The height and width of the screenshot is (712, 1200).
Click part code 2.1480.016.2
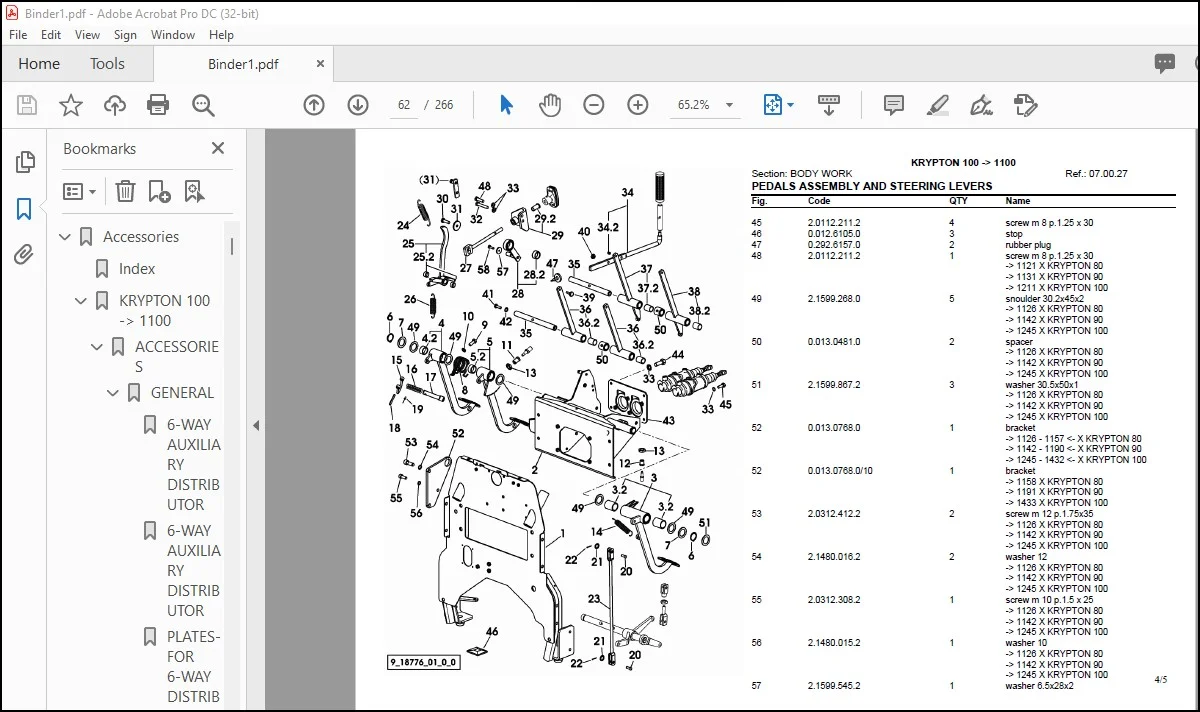point(834,556)
